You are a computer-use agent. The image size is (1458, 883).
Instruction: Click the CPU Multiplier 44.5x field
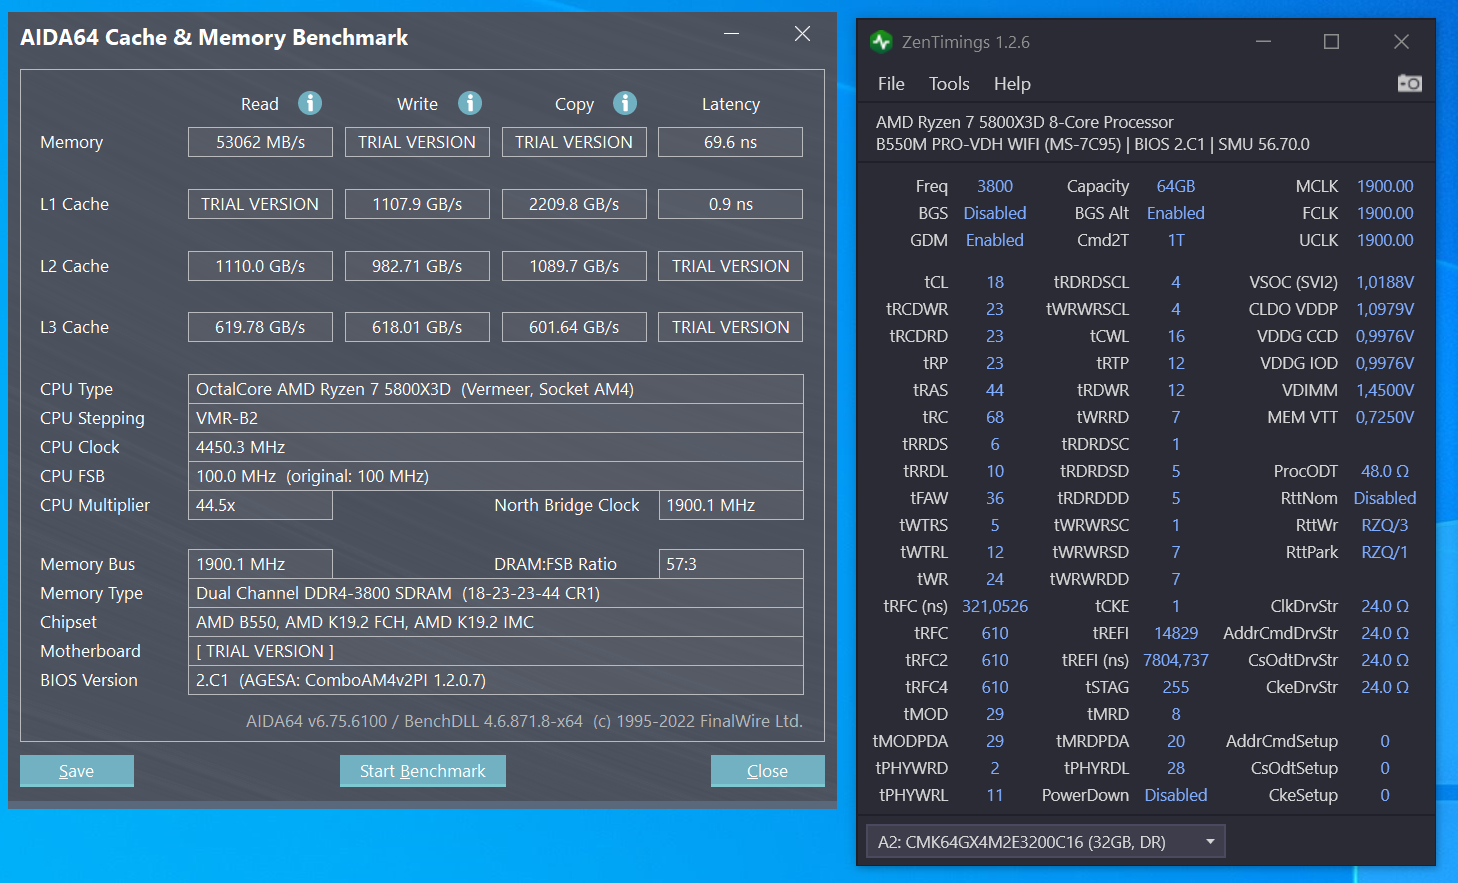click(260, 505)
